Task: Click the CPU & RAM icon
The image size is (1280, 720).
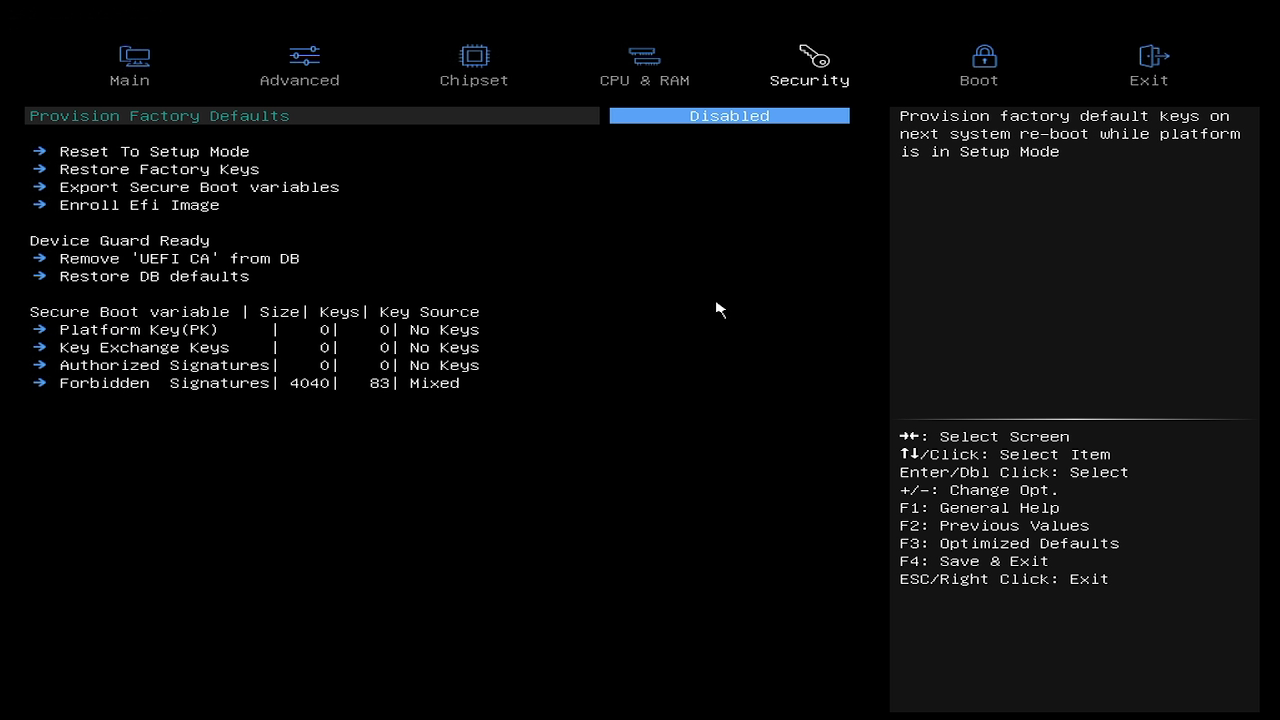Action: (643, 56)
